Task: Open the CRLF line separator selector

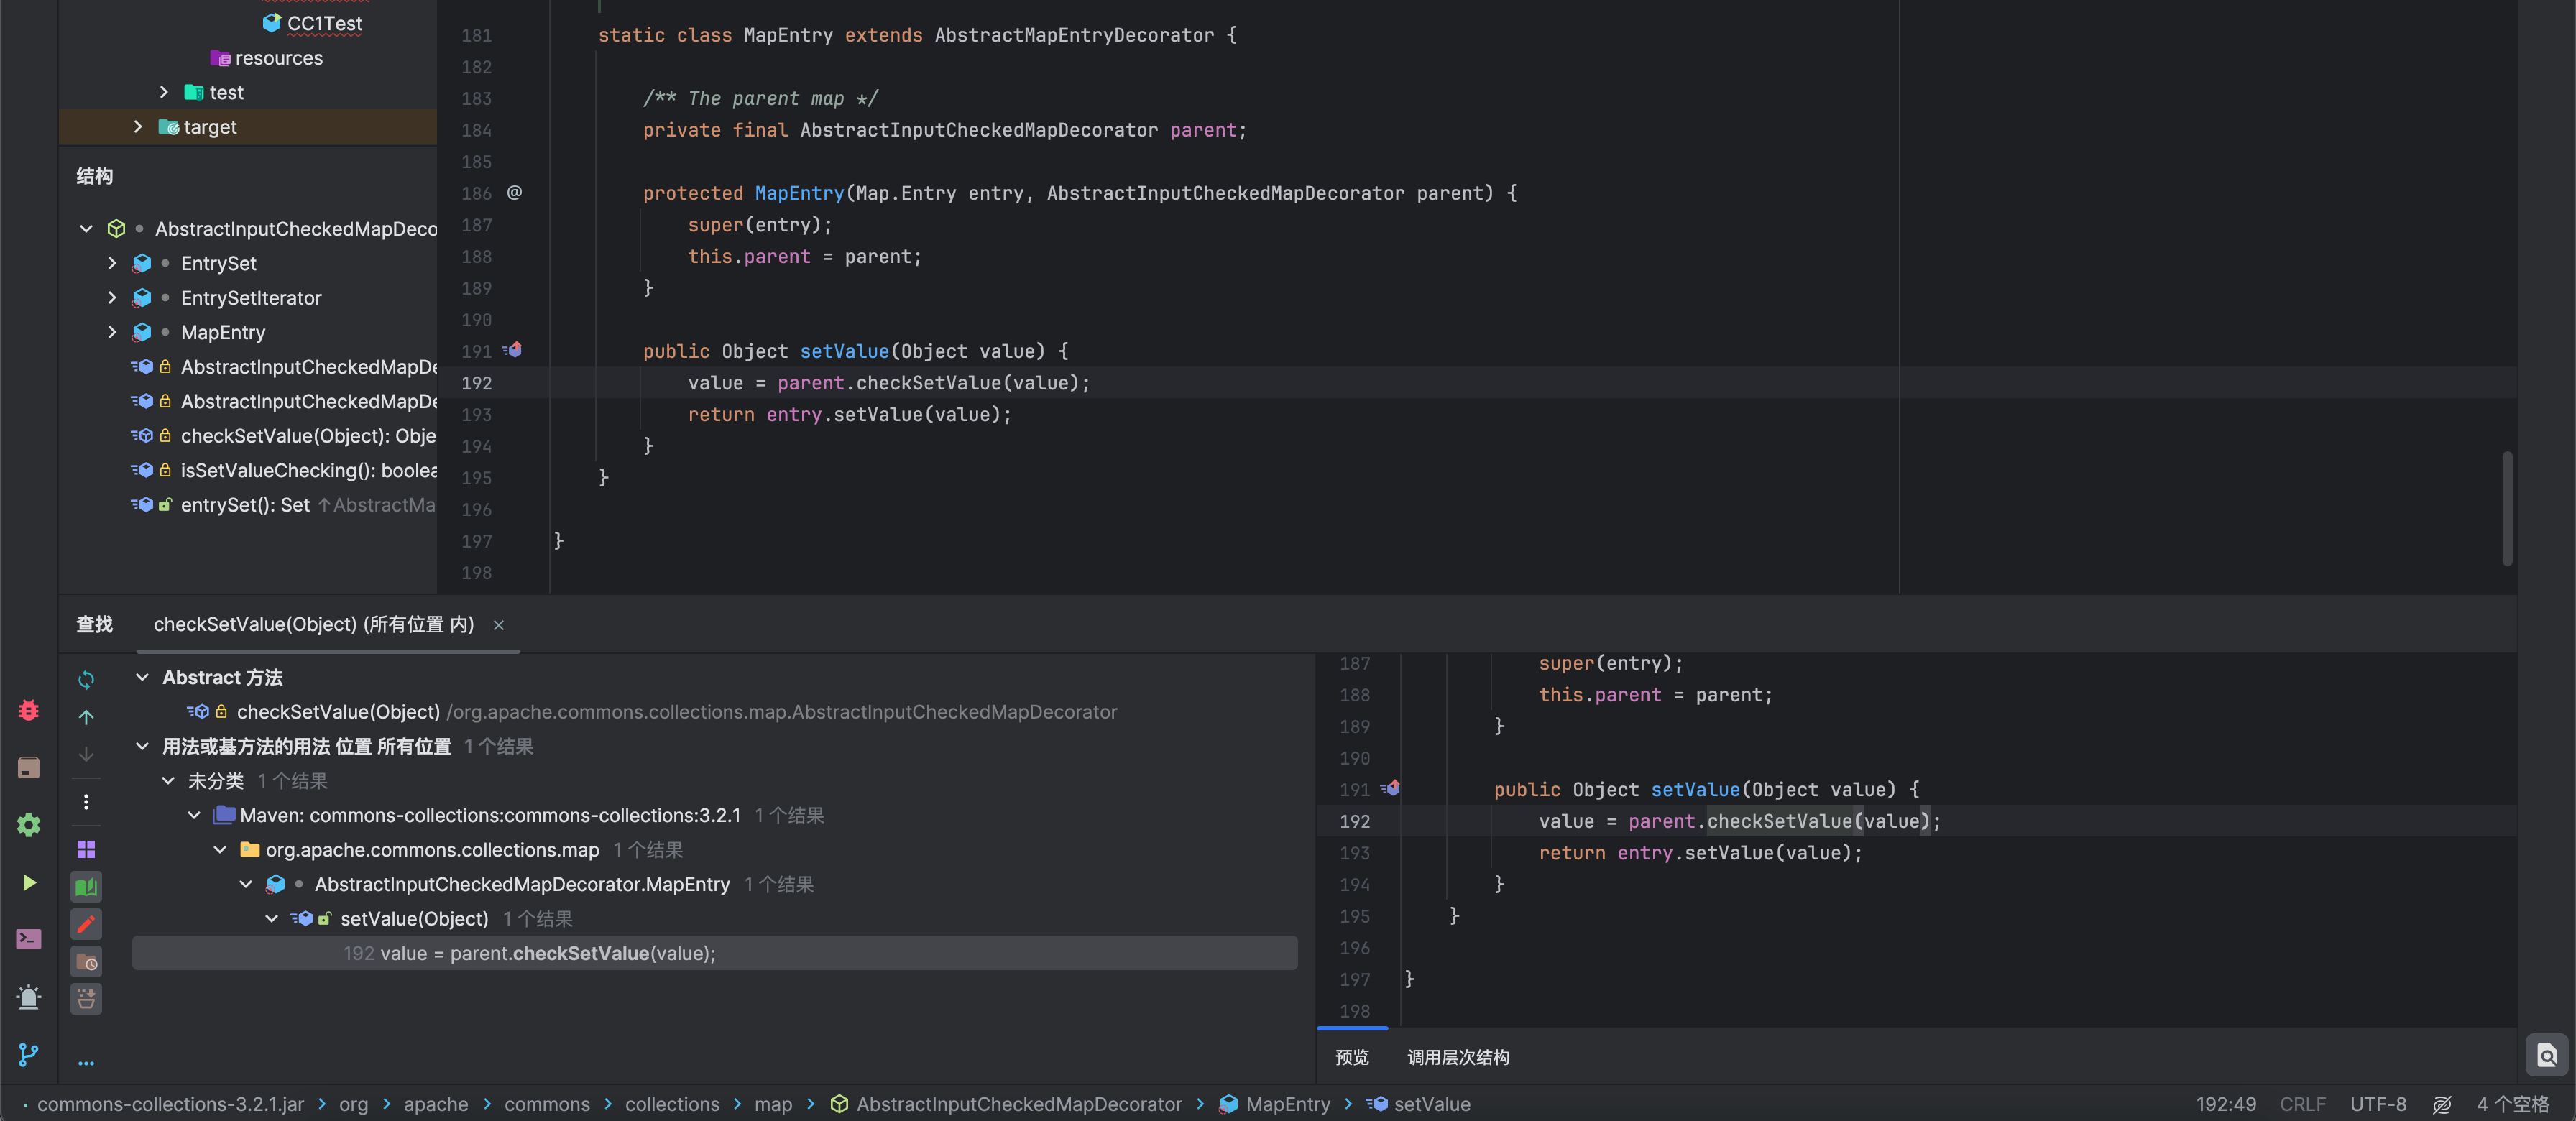Action: click(x=2302, y=1104)
